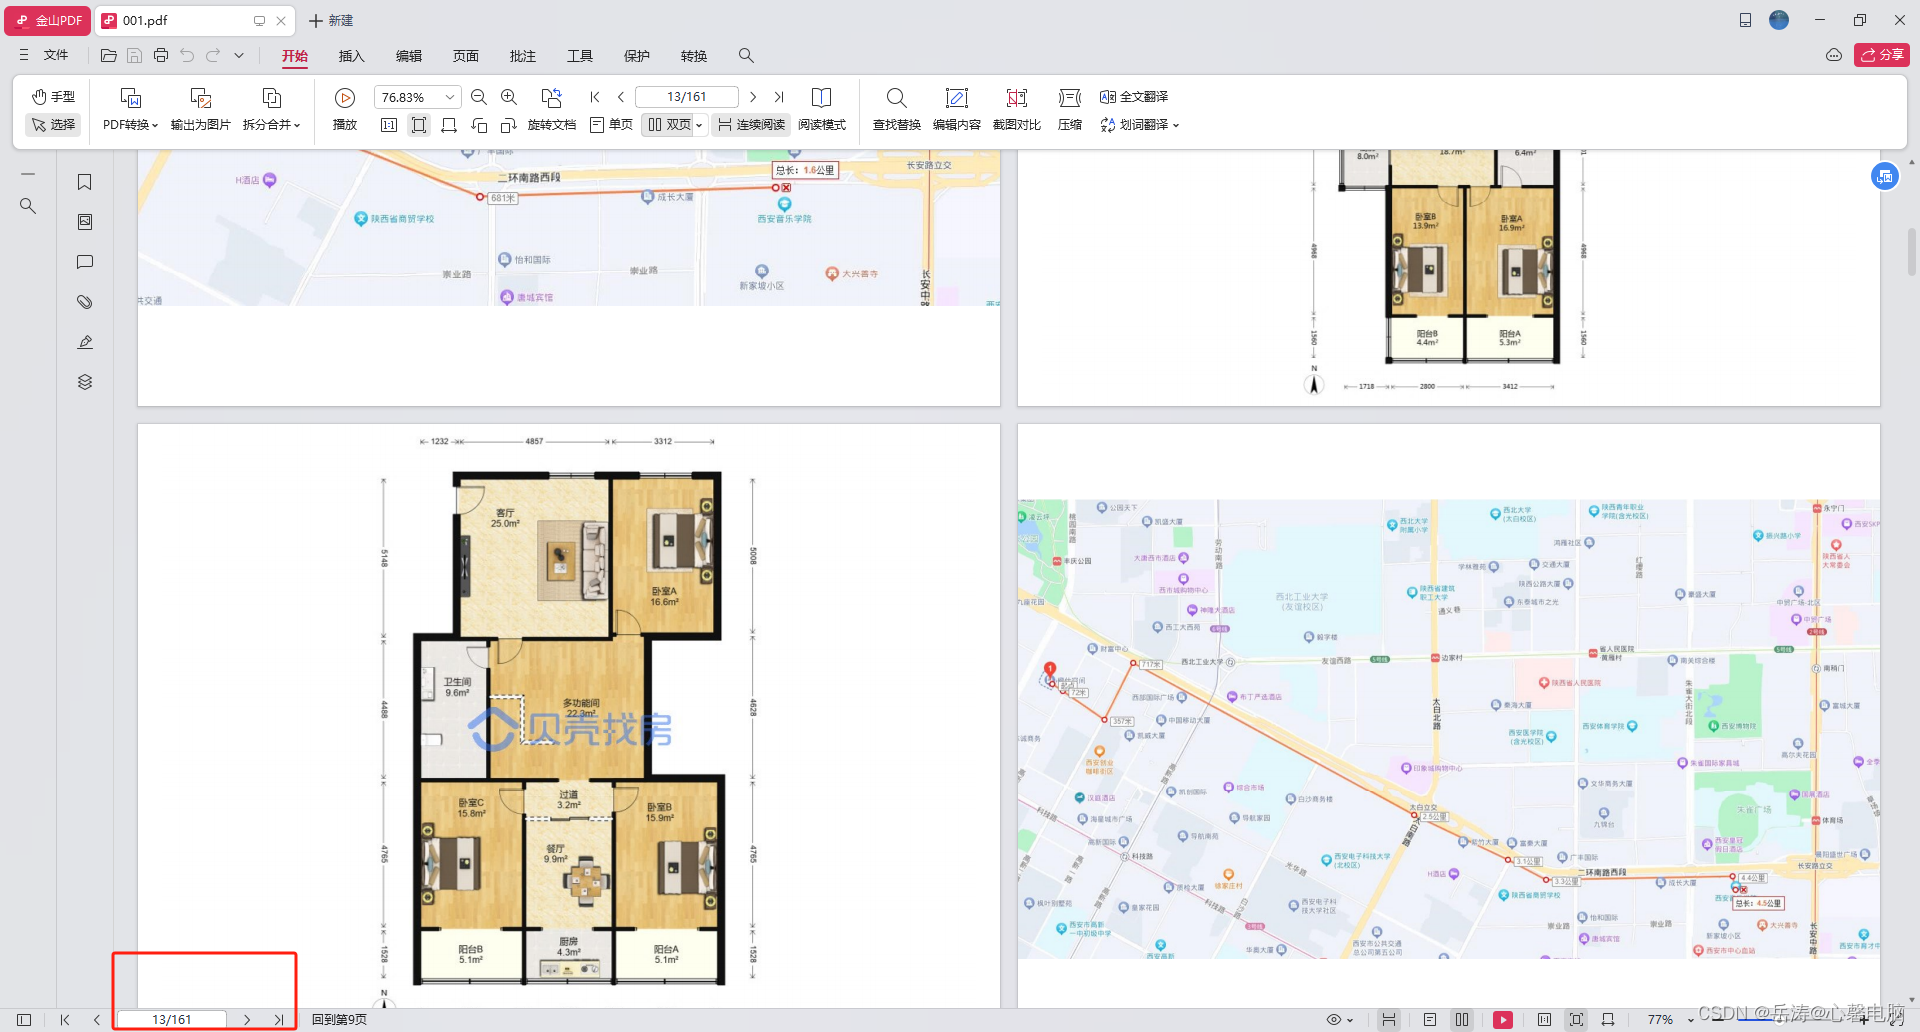Switch to the 工具 tab

click(x=580, y=56)
